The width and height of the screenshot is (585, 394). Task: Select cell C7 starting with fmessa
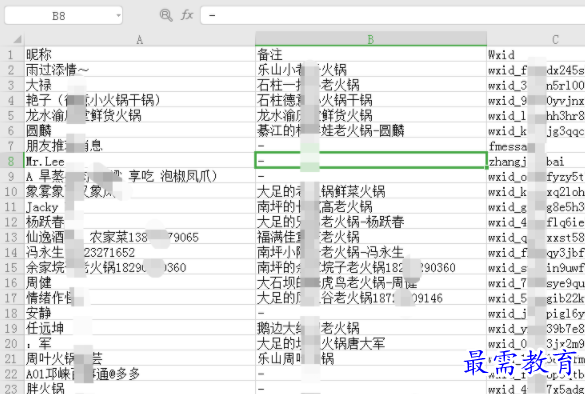point(536,146)
